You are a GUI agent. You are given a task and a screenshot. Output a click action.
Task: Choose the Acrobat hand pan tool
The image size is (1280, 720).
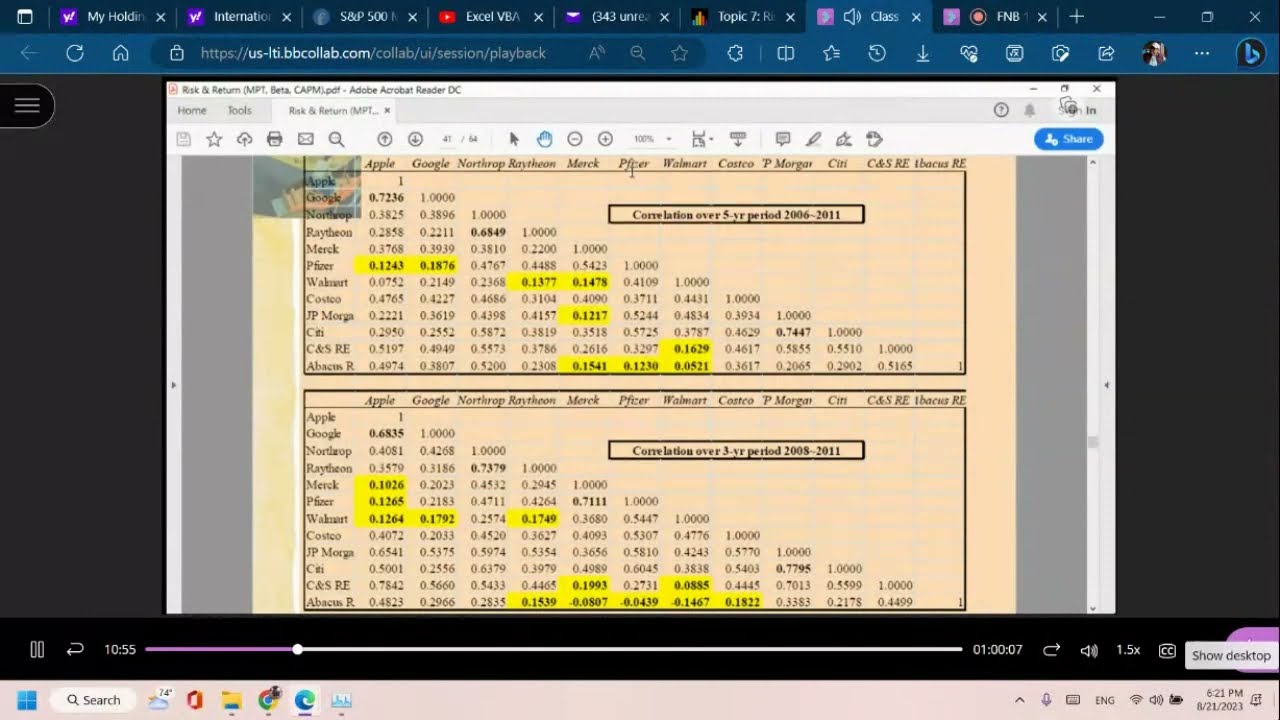point(544,139)
